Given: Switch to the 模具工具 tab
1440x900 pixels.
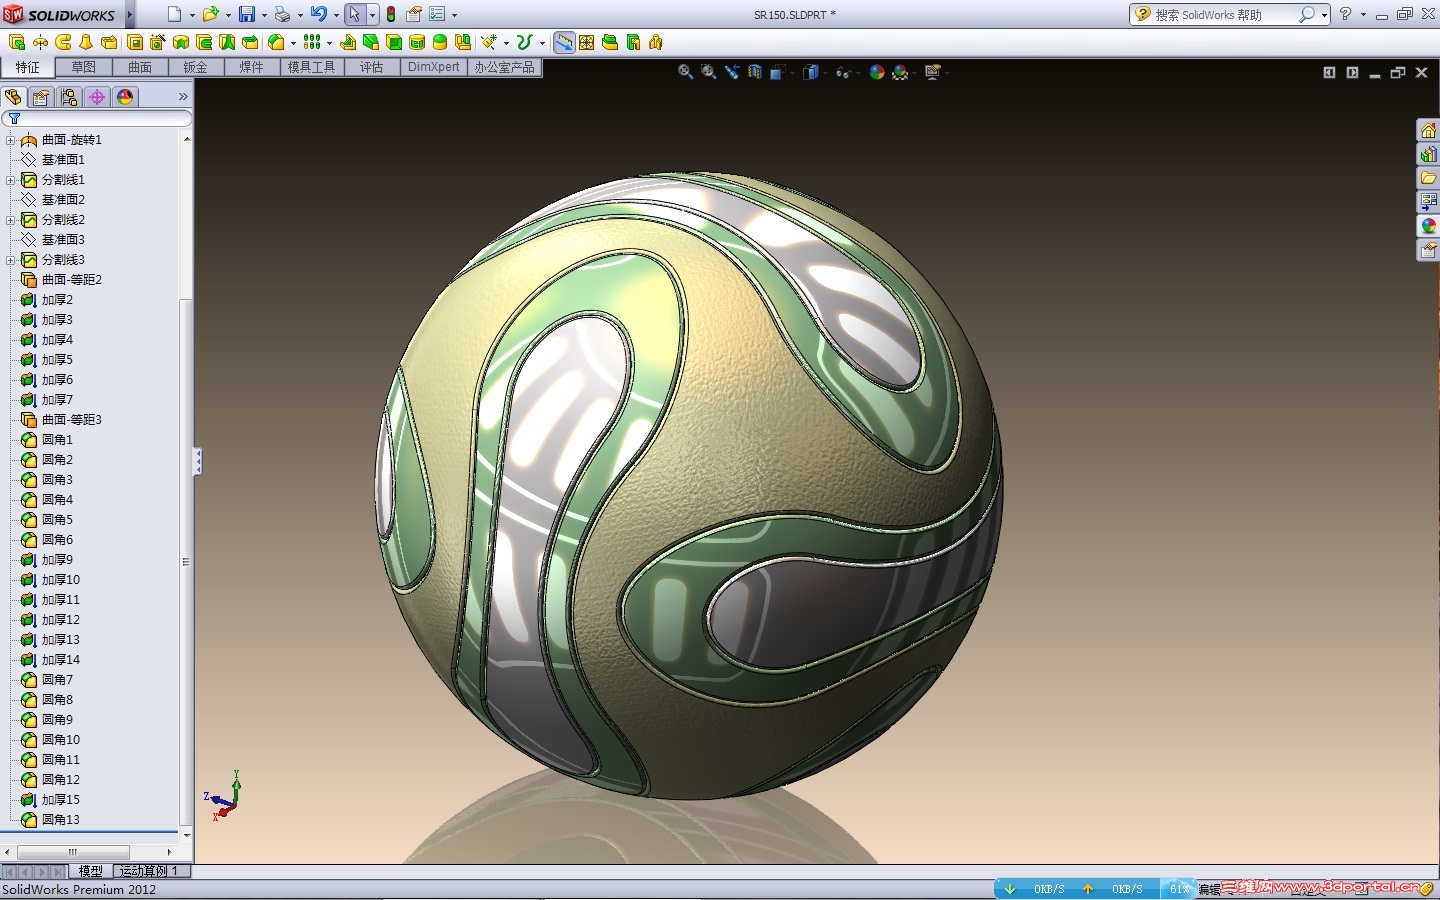Looking at the screenshot, I should tap(312, 67).
